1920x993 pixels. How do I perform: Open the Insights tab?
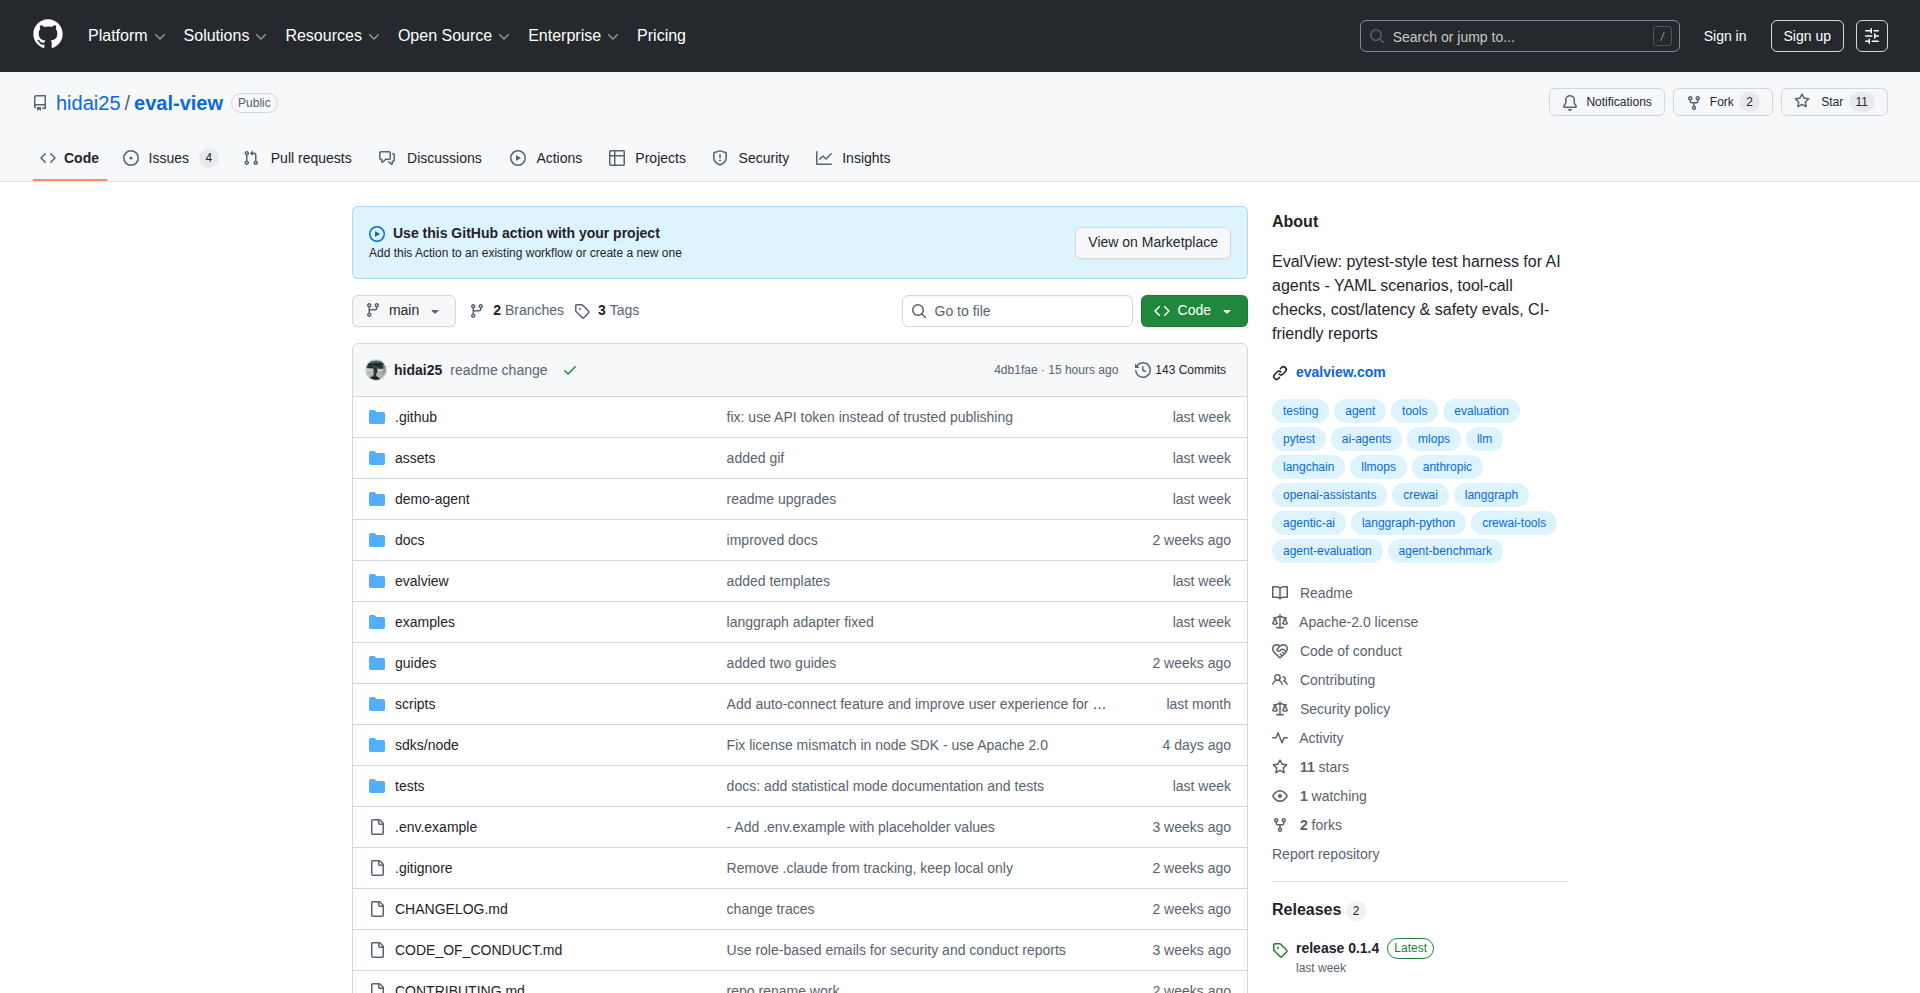853,158
